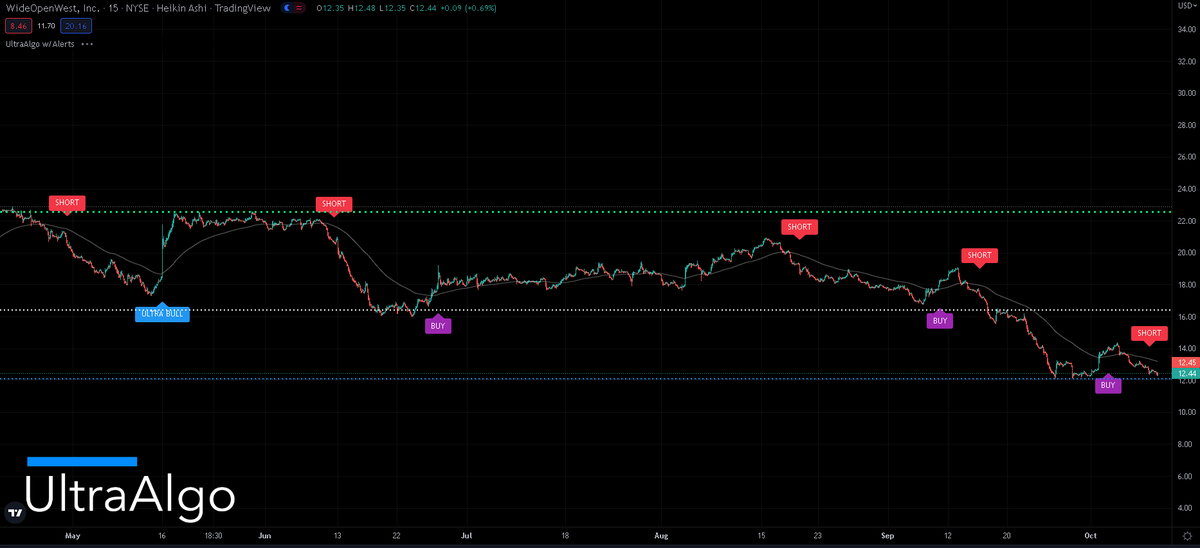Click the Jun label on time axis
Screen dimensions: 1200x548
265,536
